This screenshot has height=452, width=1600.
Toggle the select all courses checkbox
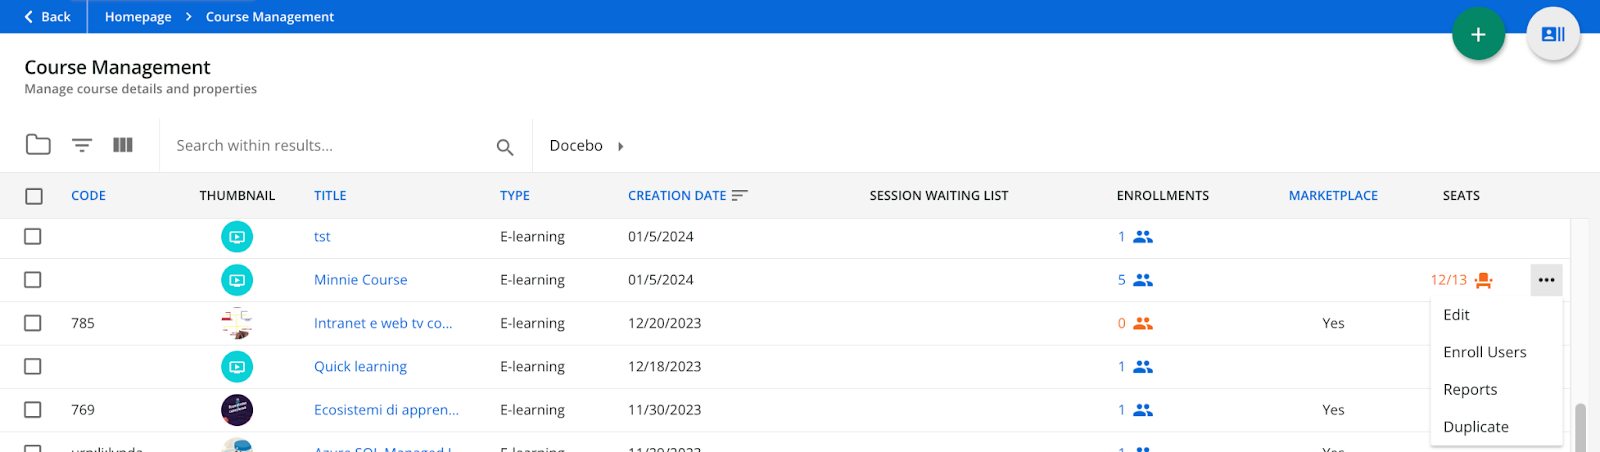(34, 196)
